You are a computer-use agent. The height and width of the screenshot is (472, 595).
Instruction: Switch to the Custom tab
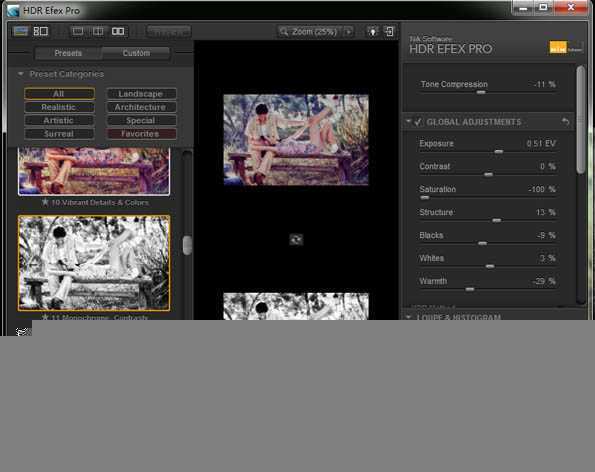click(136, 53)
